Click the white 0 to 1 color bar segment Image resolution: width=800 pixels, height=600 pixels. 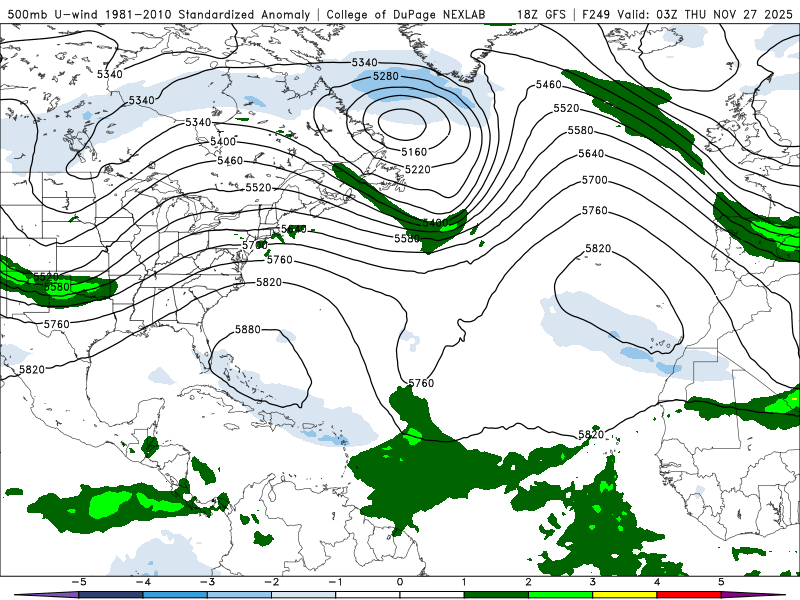click(432, 595)
